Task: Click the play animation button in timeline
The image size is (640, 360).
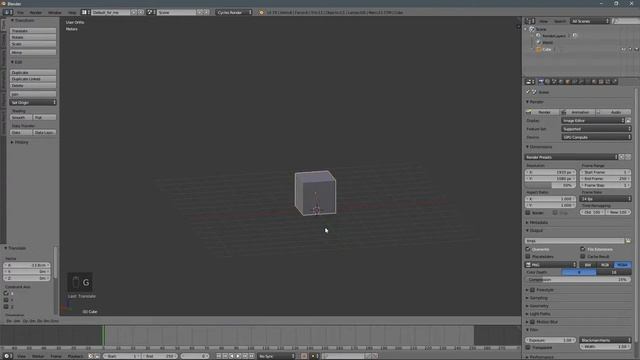Action: (238, 356)
